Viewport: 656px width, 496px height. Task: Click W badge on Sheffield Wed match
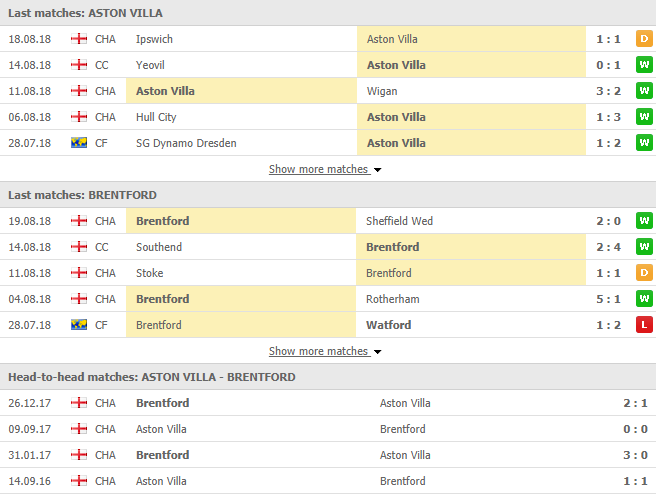[644, 221]
